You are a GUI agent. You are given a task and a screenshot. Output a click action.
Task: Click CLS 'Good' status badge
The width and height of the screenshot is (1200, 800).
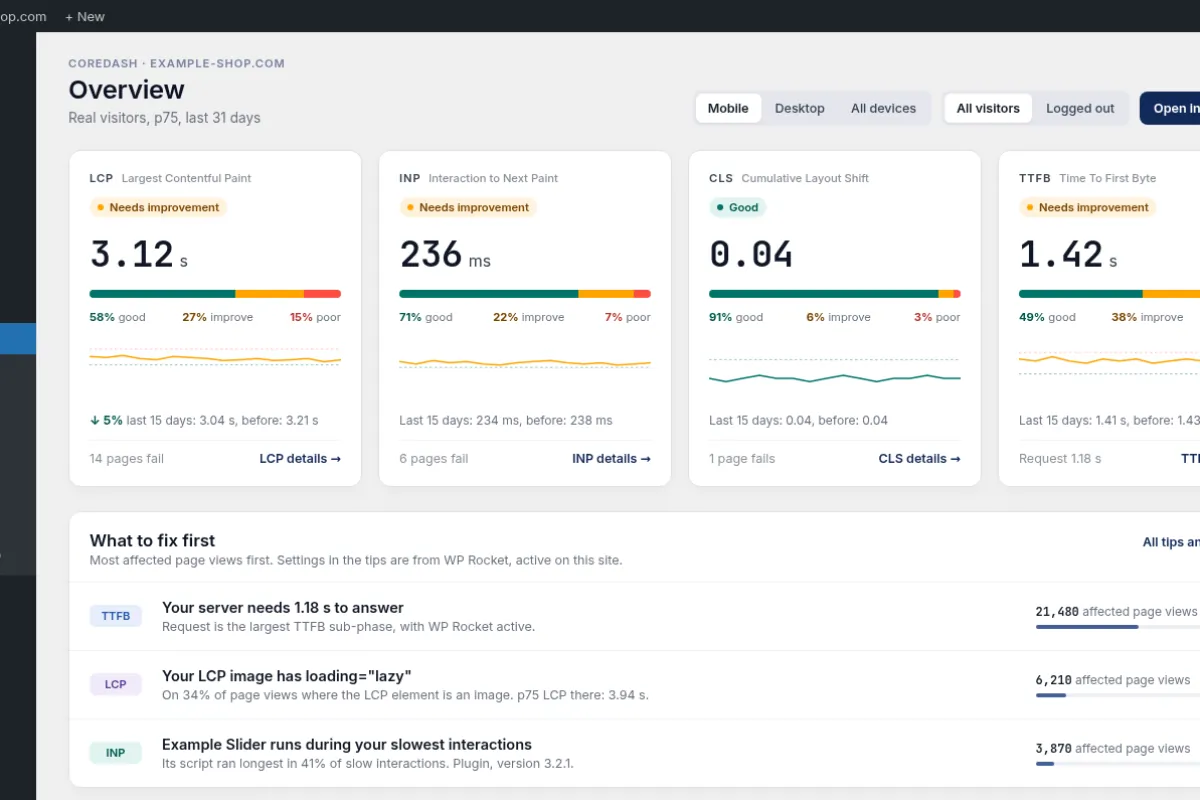click(x=738, y=207)
